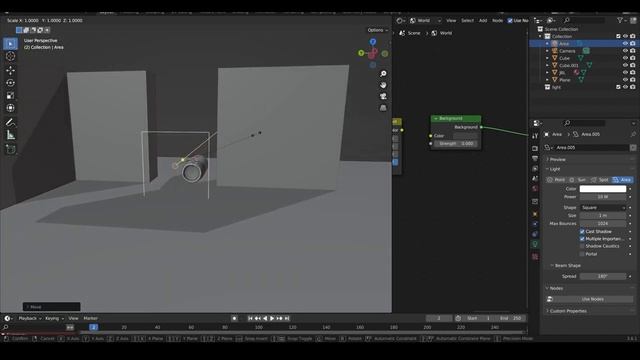Image resolution: width=640 pixels, height=360 pixels.
Task: Switch light type to Point
Action: [556, 180]
